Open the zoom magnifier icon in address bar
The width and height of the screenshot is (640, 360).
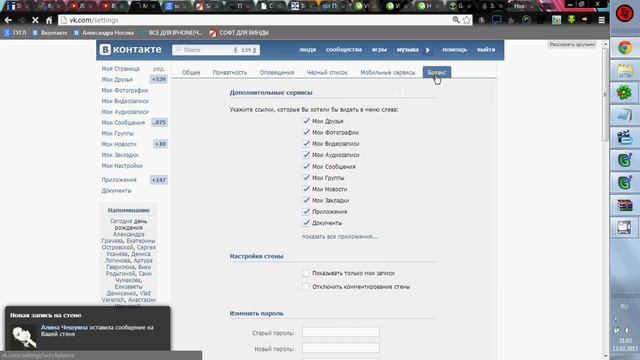pyautogui.click(x=456, y=20)
